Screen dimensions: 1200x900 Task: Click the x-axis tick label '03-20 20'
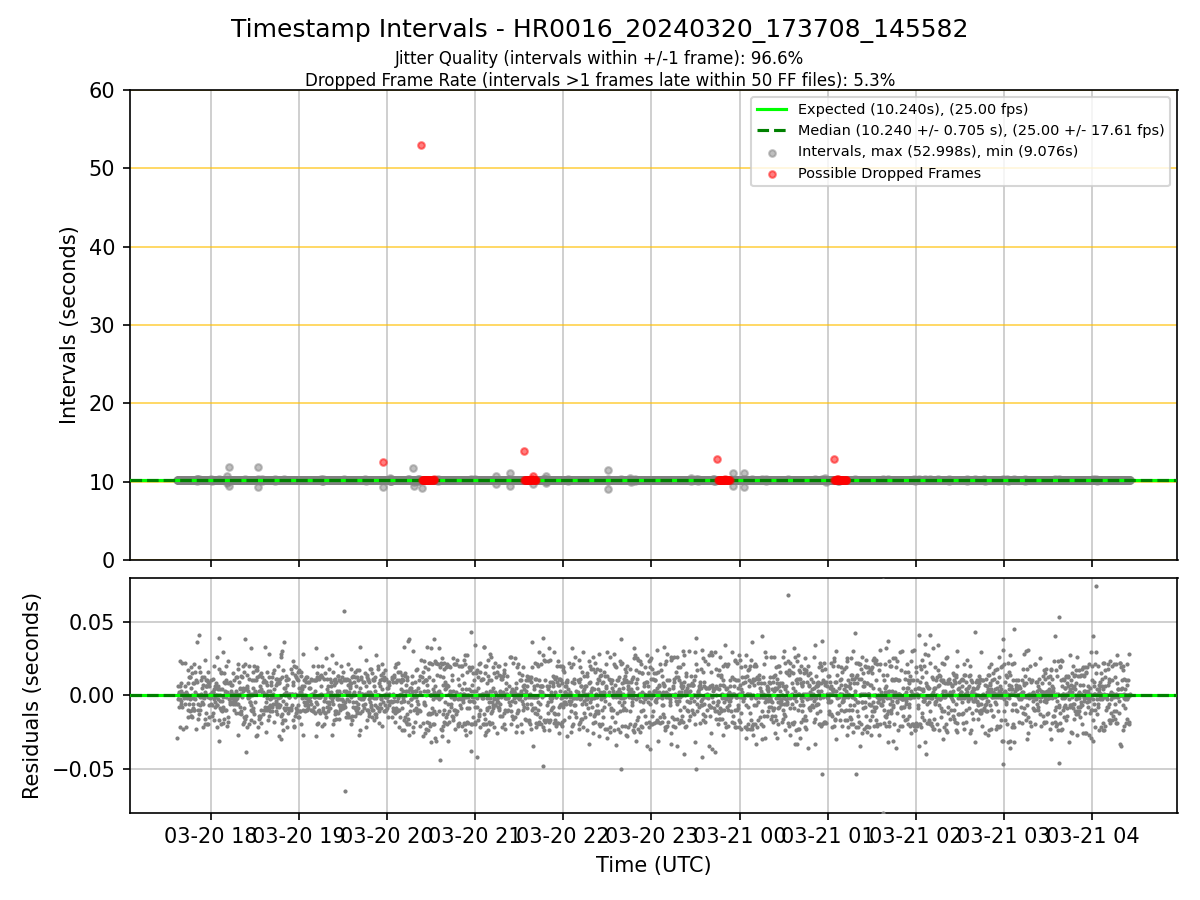(x=386, y=835)
